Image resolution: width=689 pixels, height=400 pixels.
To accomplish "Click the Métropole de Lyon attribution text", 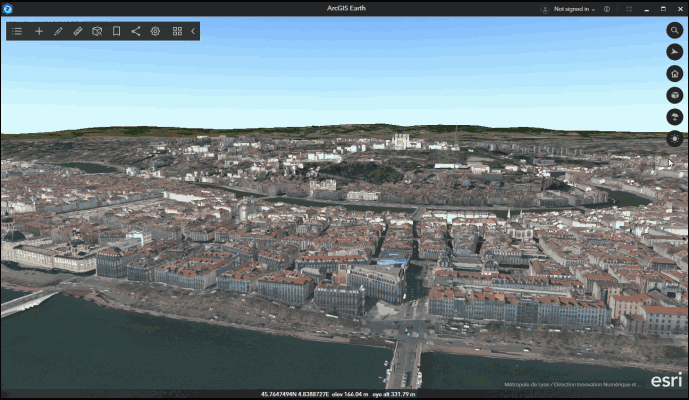I will click(573, 385).
